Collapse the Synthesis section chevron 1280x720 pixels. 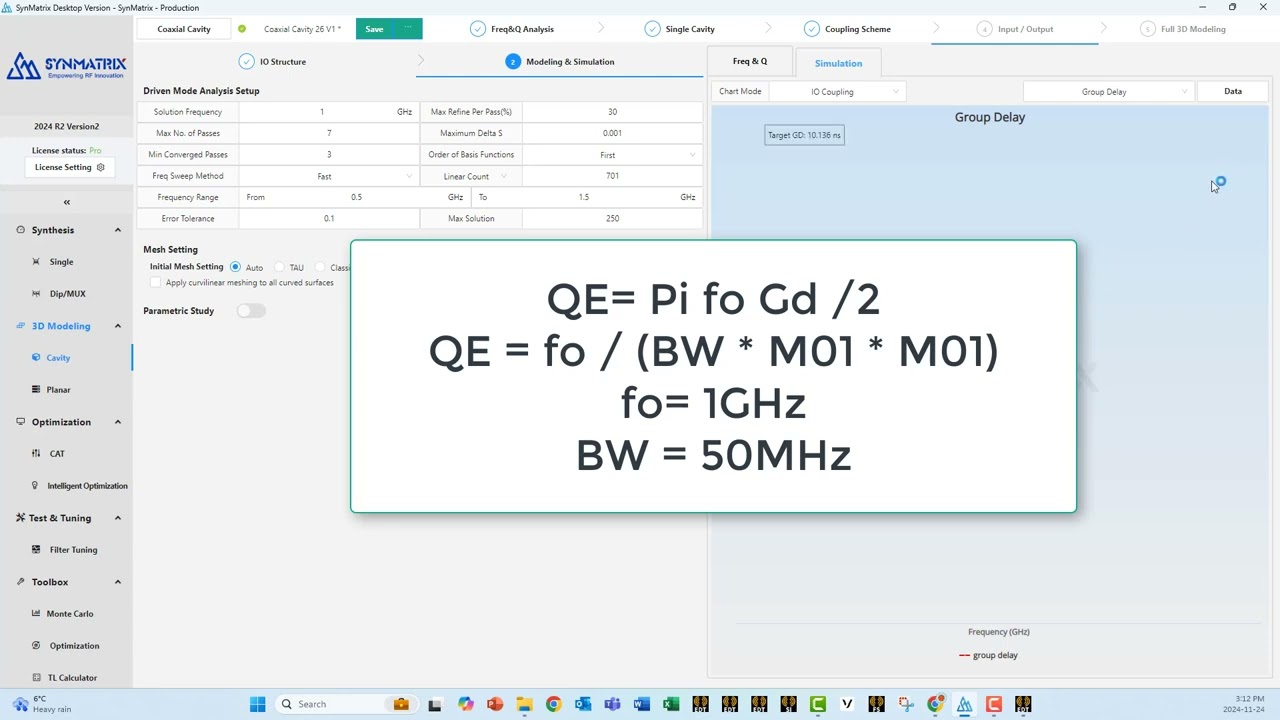(117, 230)
